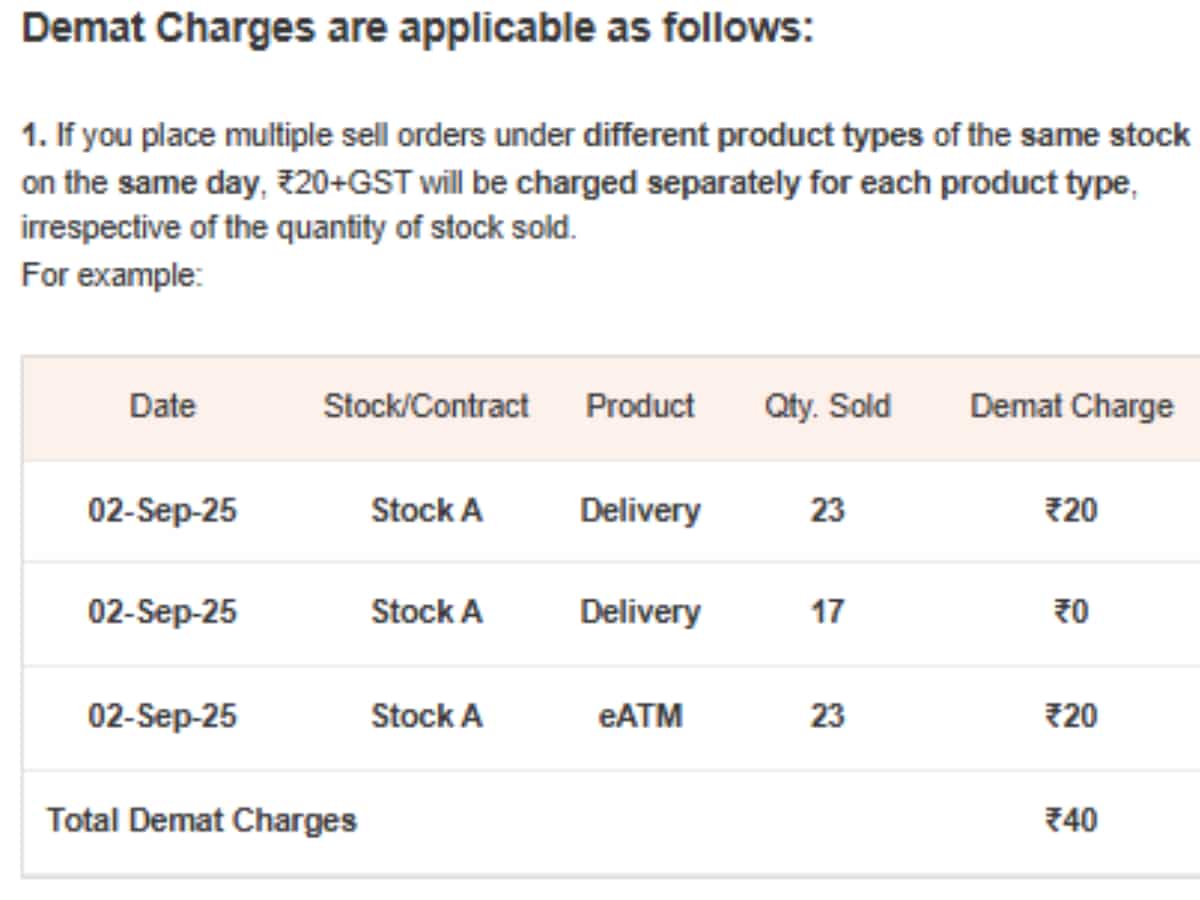Select the Demat Charge column header

(x=1071, y=406)
